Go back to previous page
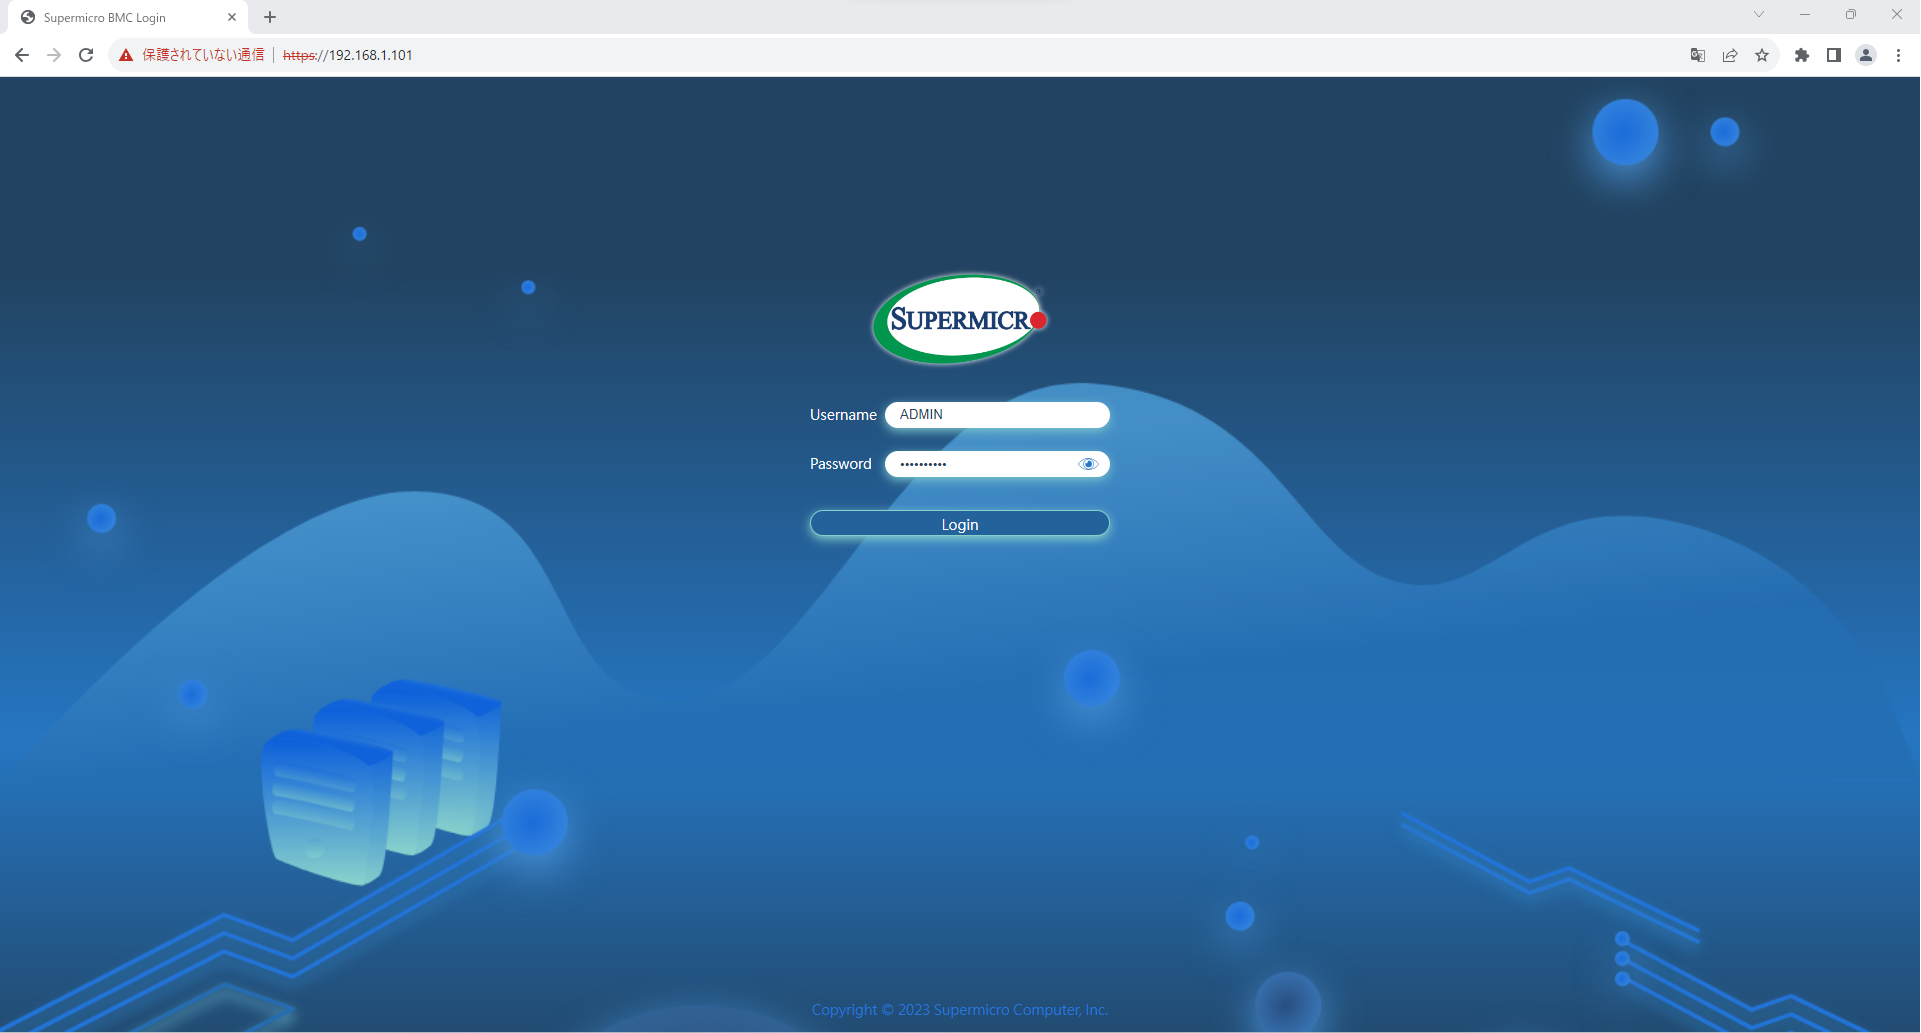 pyautogui.click(x=22, y=55)
